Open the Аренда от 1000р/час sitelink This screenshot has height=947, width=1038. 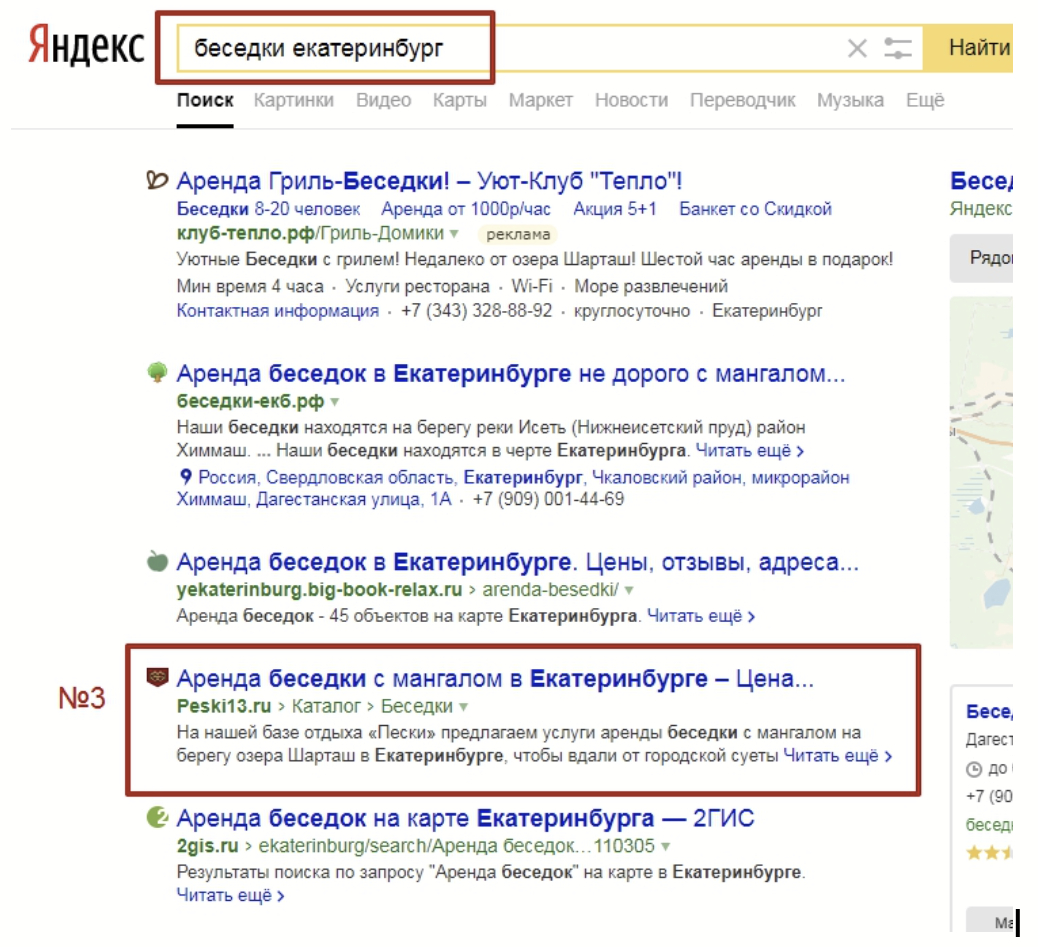pyautogui.click(x=466, y=209)
